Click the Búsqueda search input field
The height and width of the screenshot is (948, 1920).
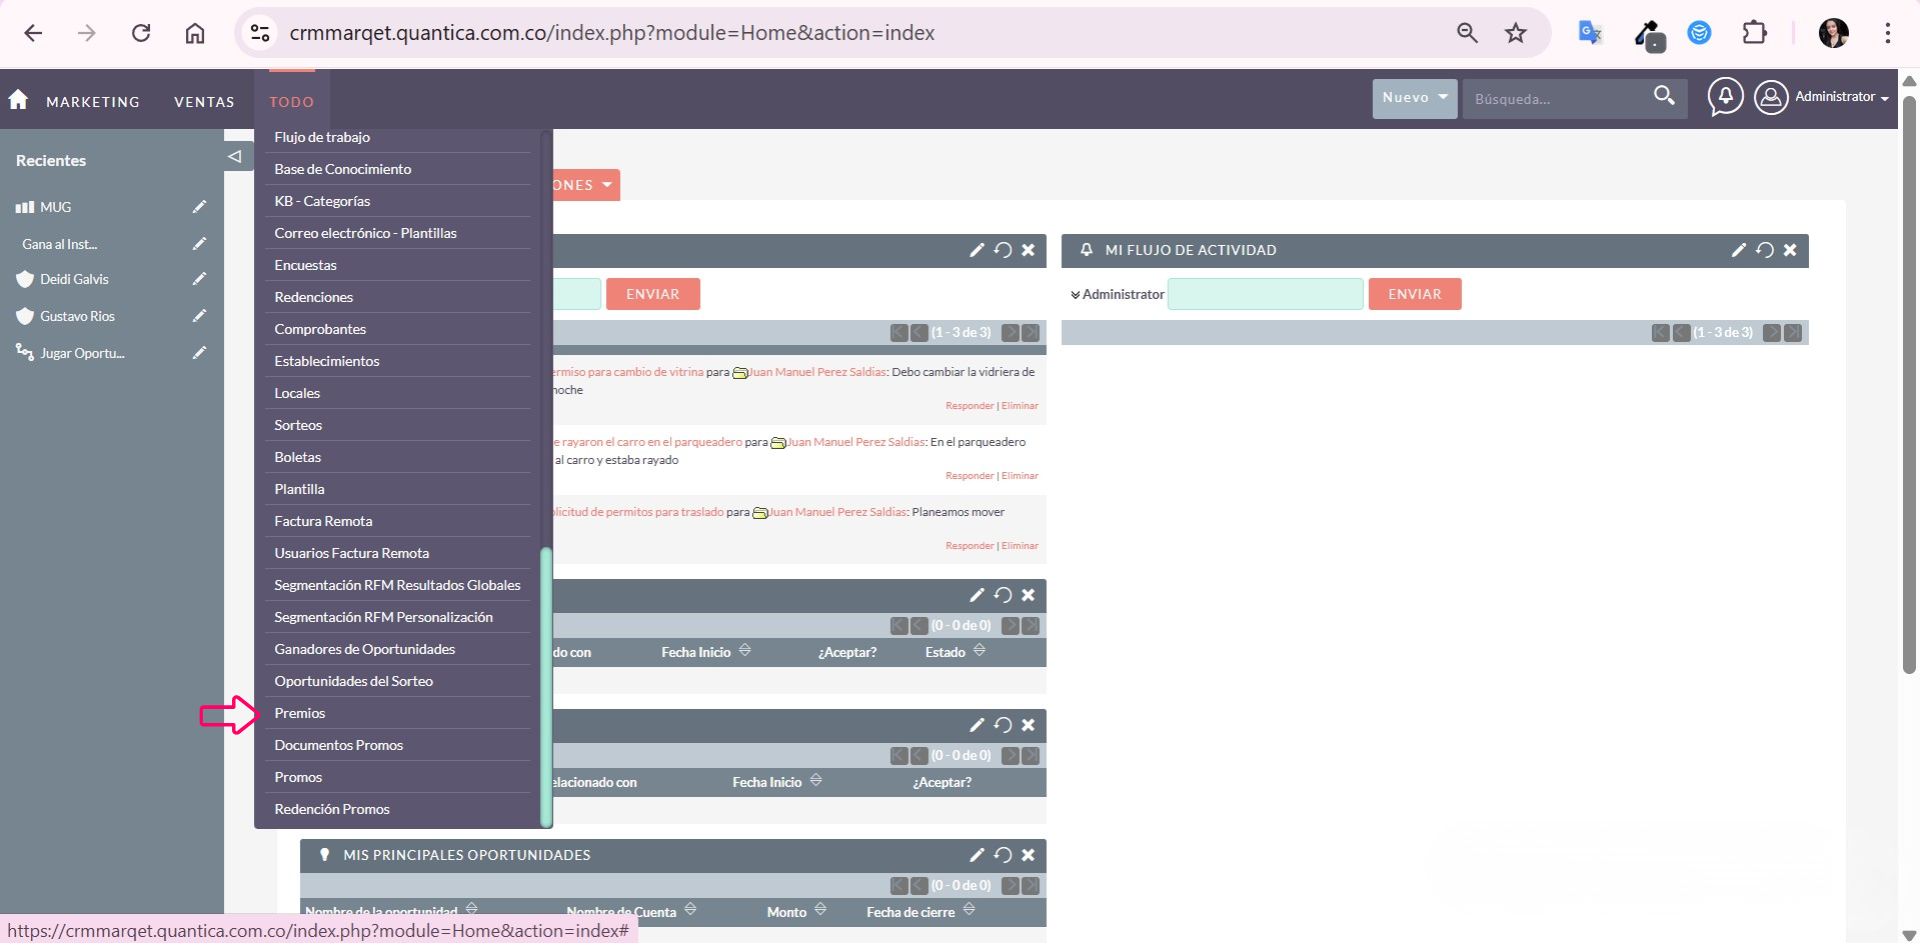1555,99
